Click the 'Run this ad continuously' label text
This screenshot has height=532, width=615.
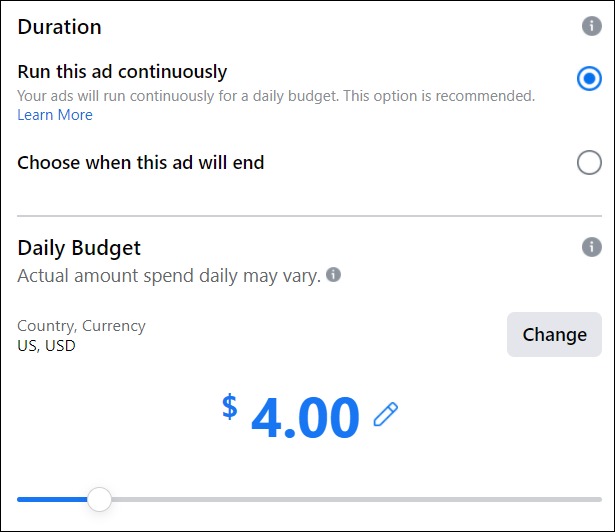tap(122, 72)
